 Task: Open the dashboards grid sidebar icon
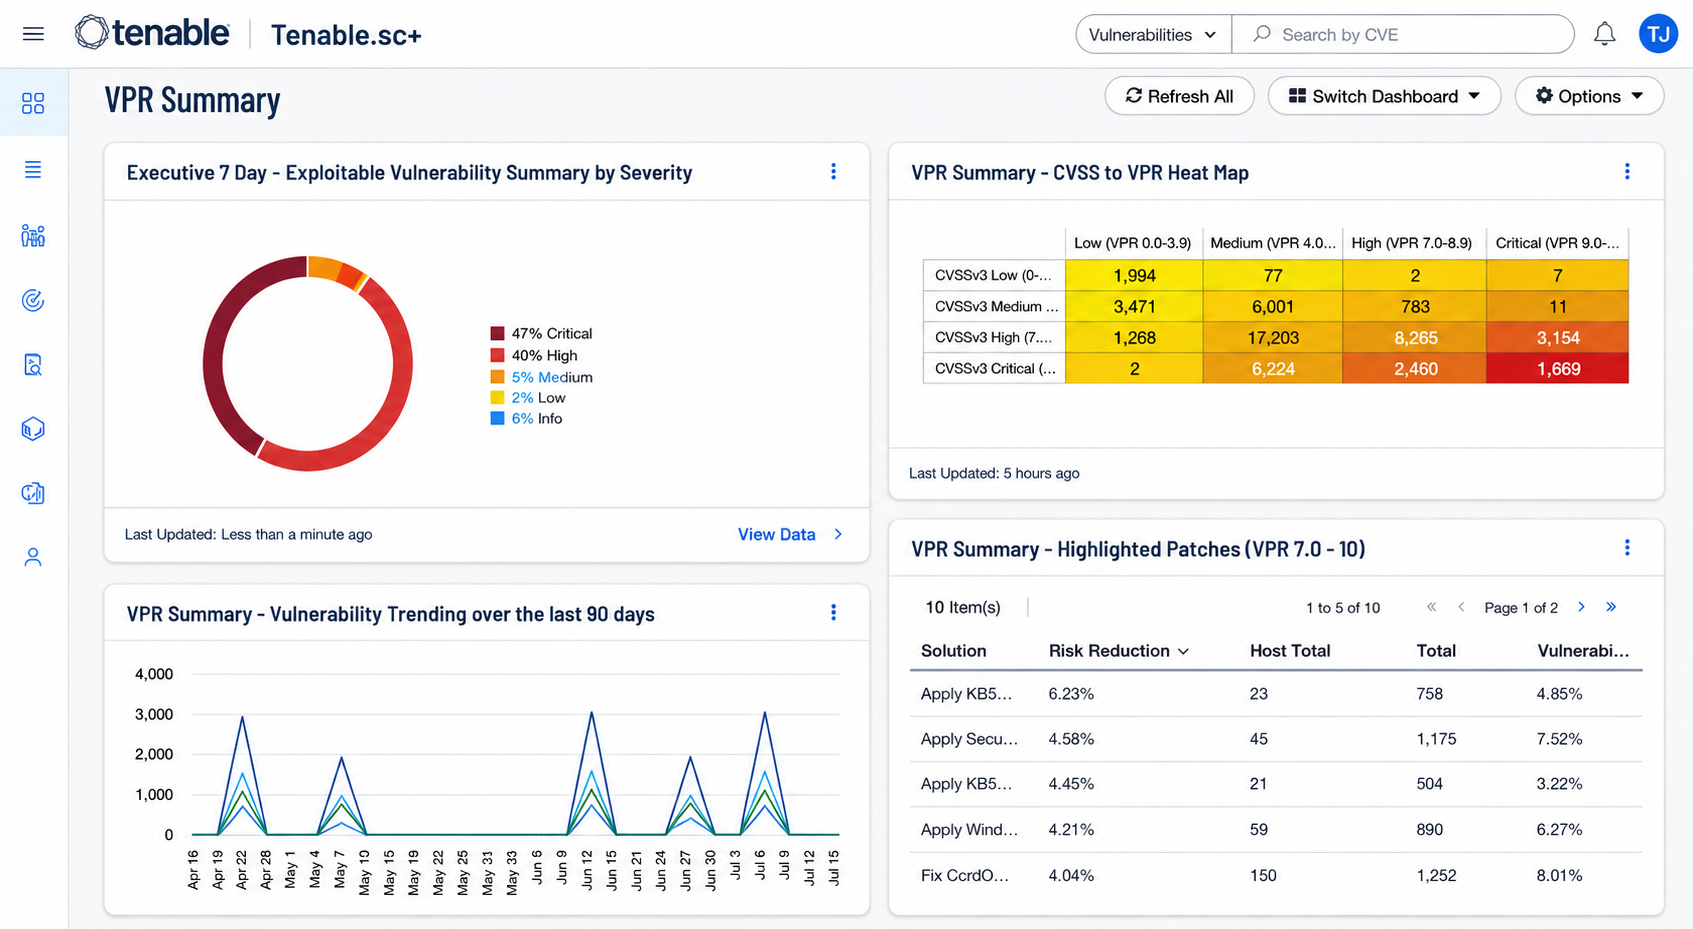[x=33, y=103]
